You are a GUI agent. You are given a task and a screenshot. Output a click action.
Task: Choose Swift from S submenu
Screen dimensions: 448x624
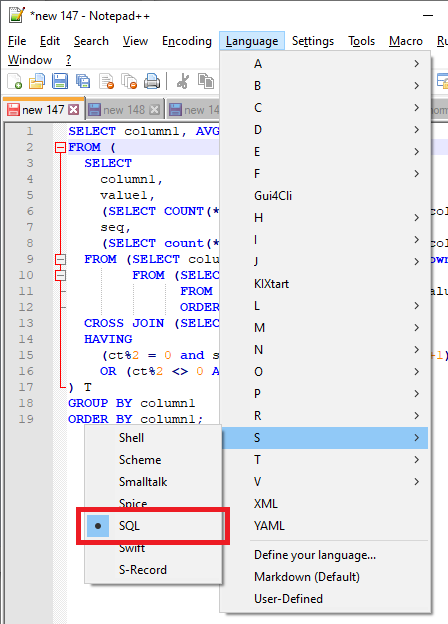(153, 548)
